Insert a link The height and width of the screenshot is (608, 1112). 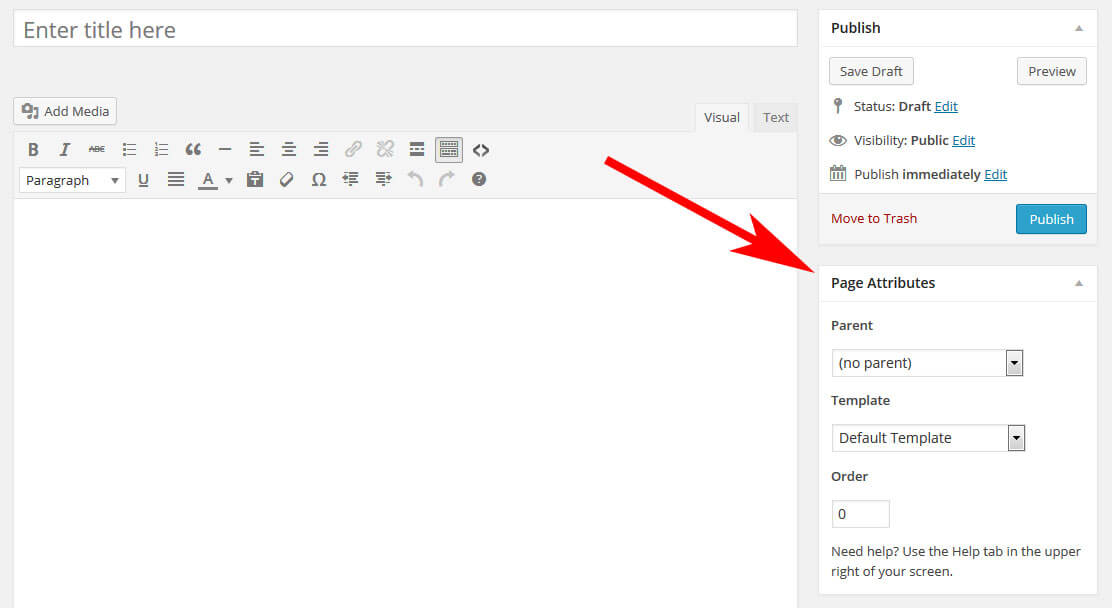353,149
